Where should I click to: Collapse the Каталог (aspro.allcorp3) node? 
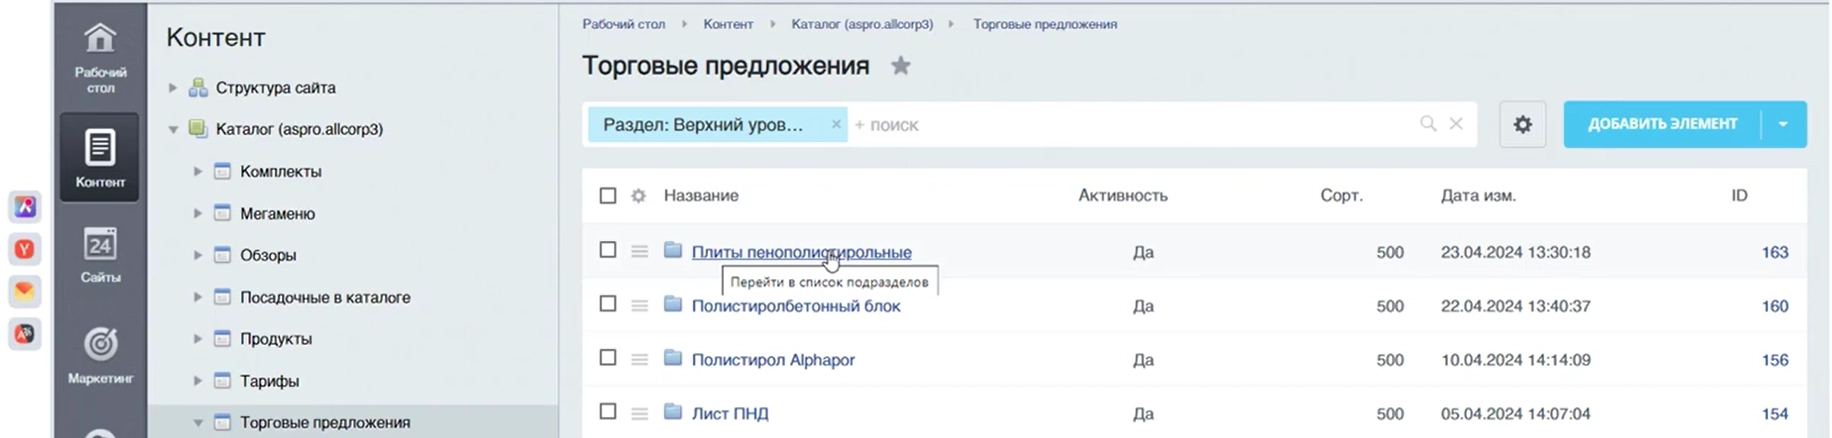click(173, 129)
